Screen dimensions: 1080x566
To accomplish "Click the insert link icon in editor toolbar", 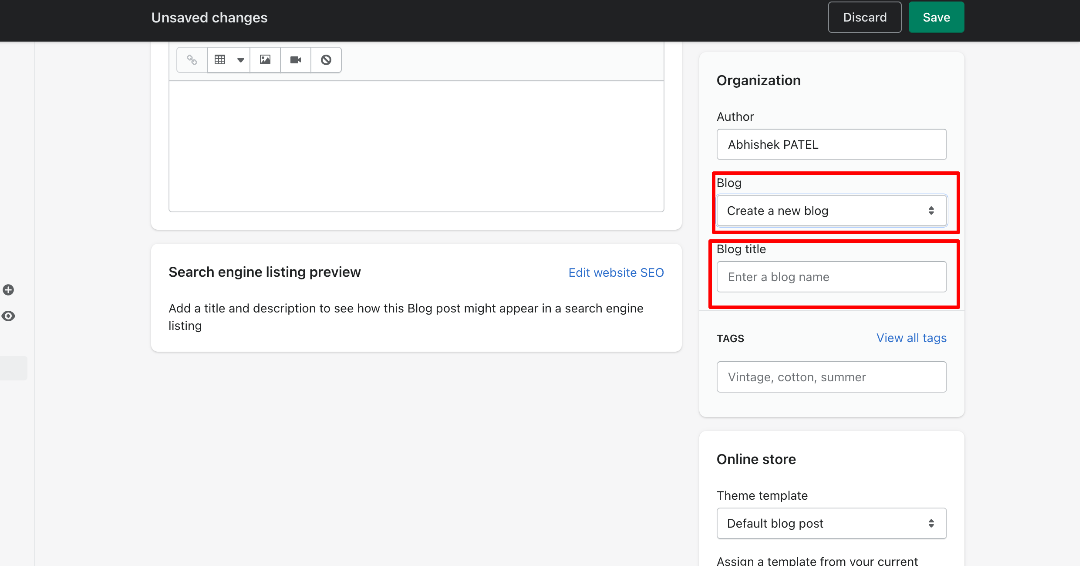I will click(x=192, y=60).
